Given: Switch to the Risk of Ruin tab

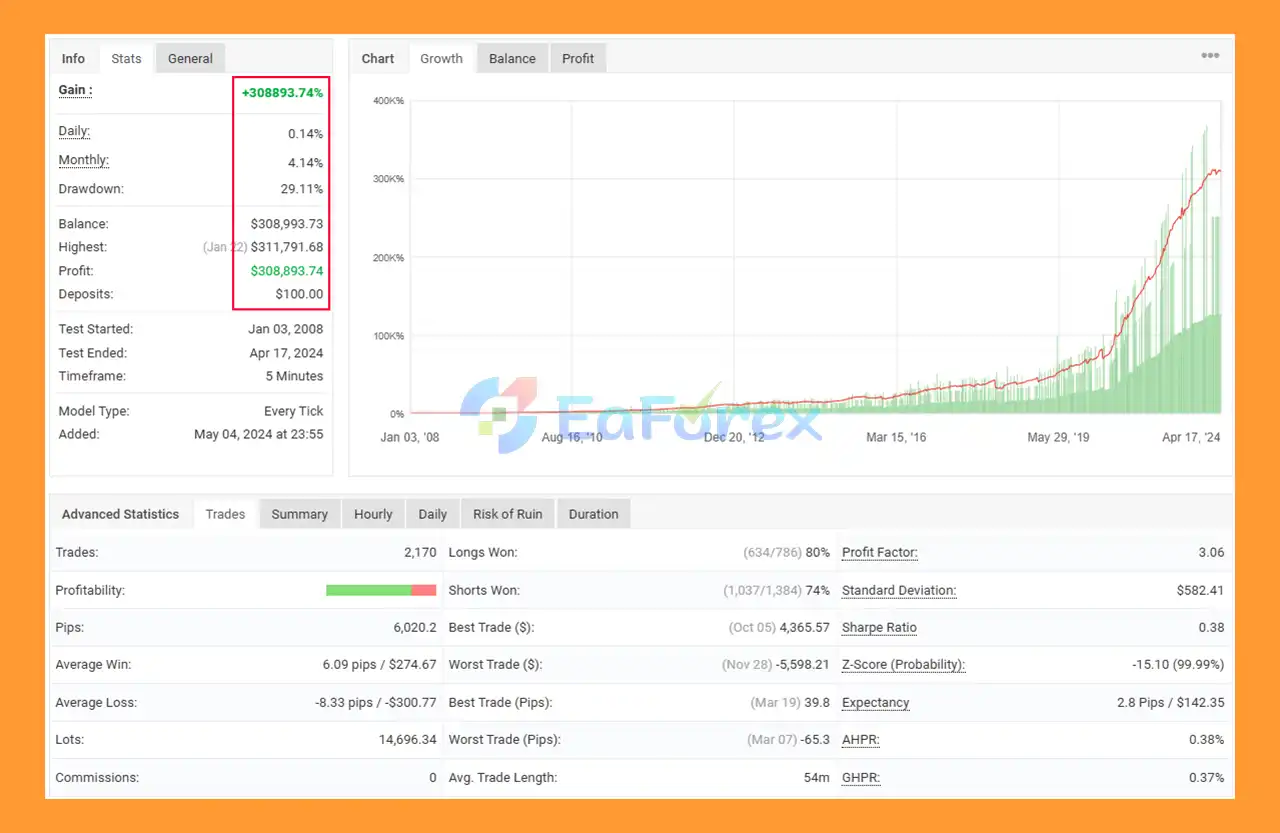Looking at the screenshot, I should tap(507, 514).
